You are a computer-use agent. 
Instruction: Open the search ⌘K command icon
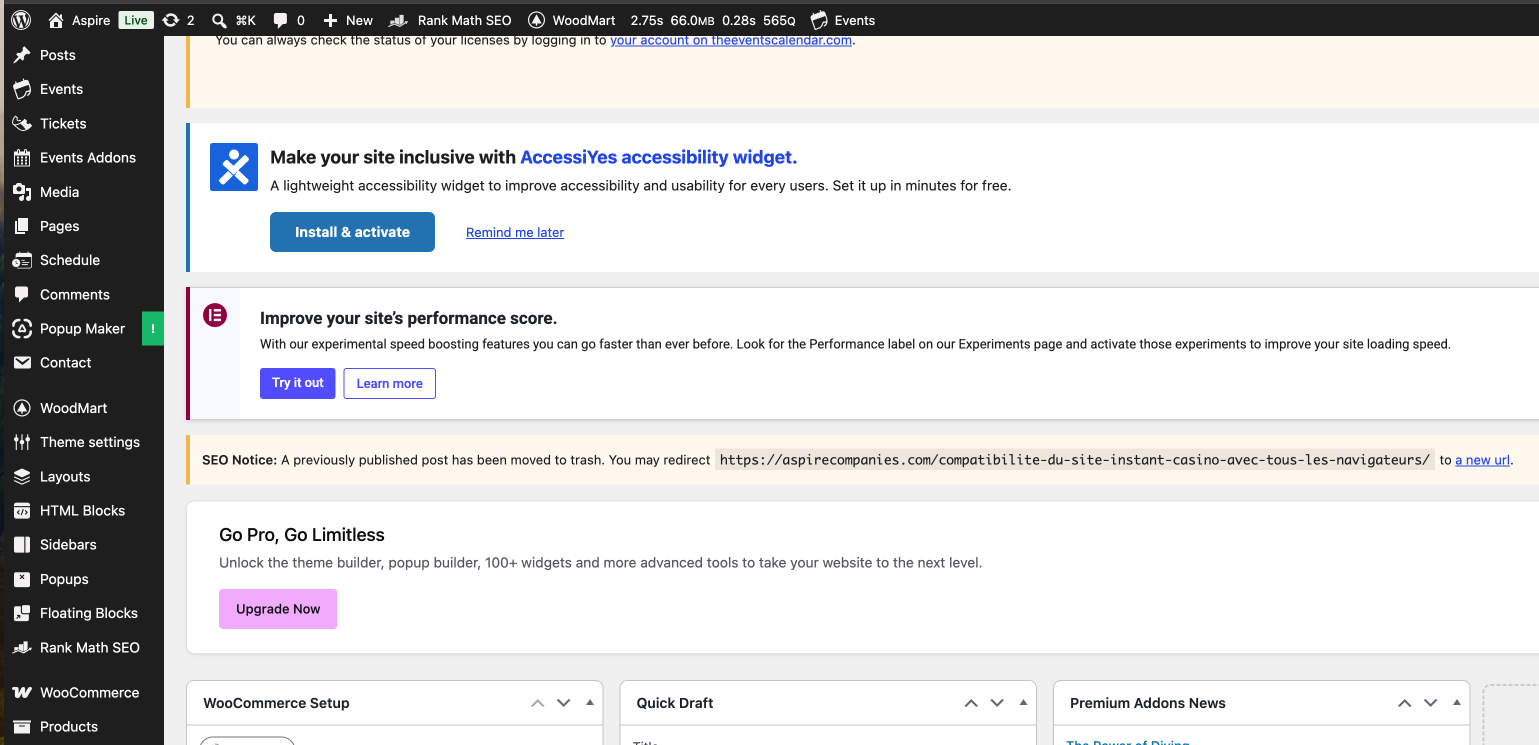219,20
